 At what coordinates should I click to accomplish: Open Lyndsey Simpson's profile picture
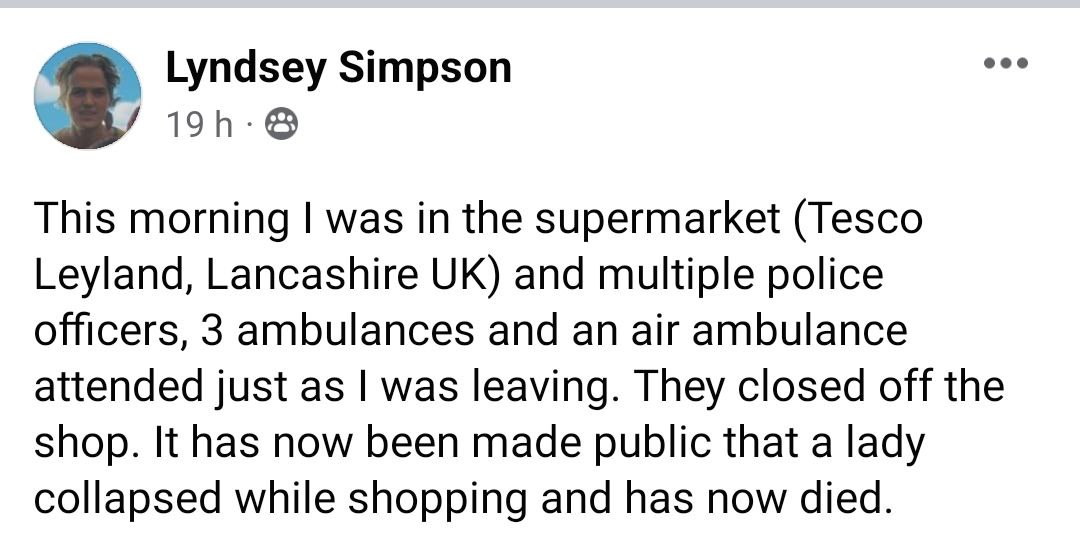(87, 96)
